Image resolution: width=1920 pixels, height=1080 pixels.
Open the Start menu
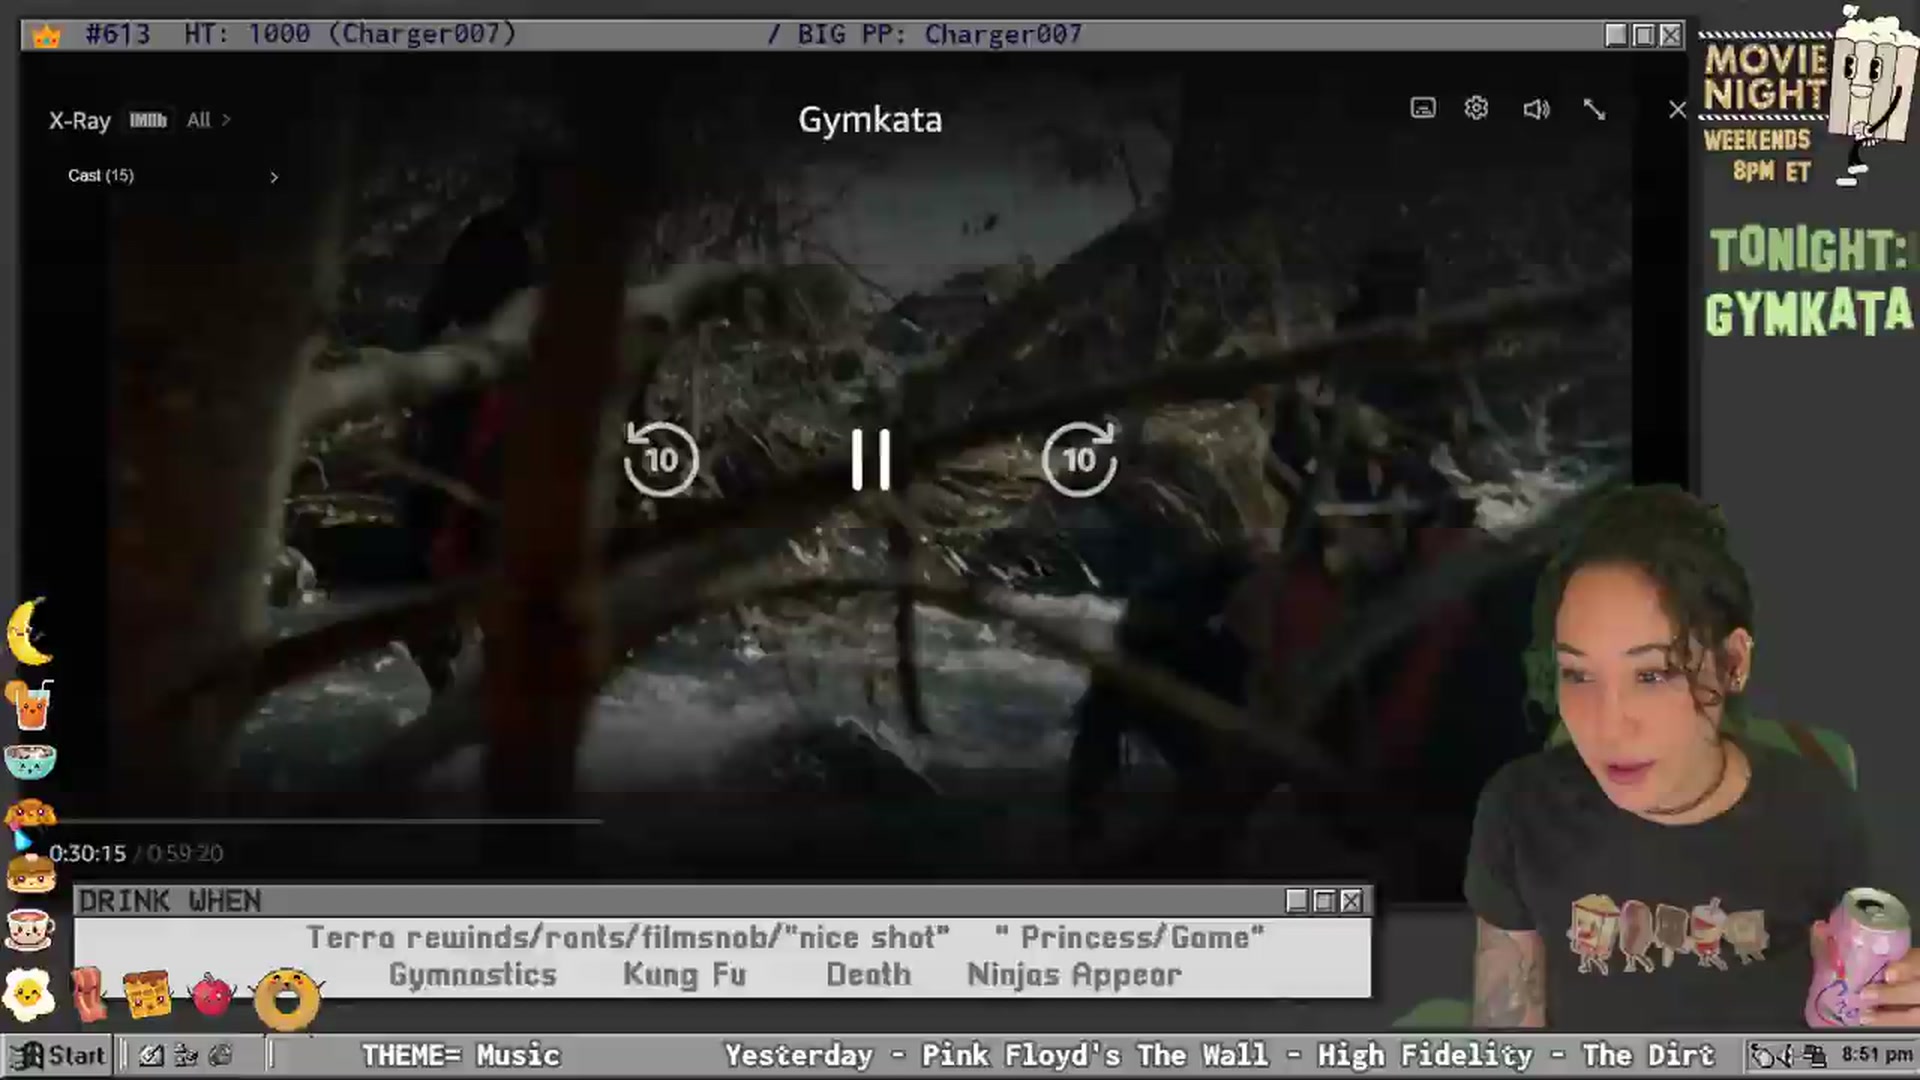pyautogui.click(x=58, y=1055)
